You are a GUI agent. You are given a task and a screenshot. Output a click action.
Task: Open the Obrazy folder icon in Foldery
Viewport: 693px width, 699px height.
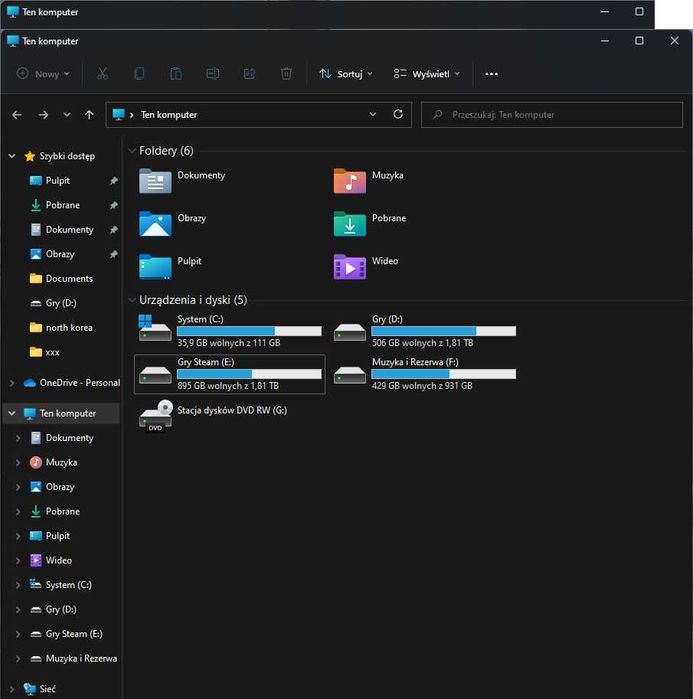click(155, 223)
